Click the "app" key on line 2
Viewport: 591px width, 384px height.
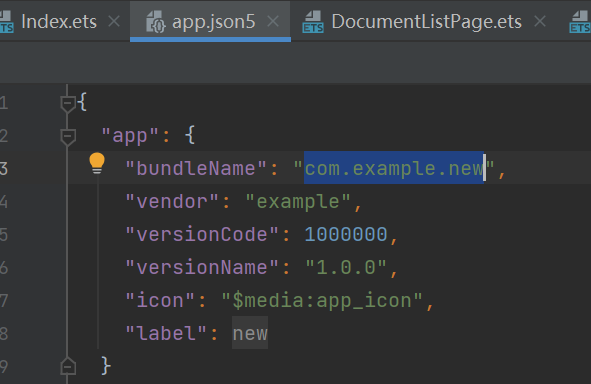point(130,136)
